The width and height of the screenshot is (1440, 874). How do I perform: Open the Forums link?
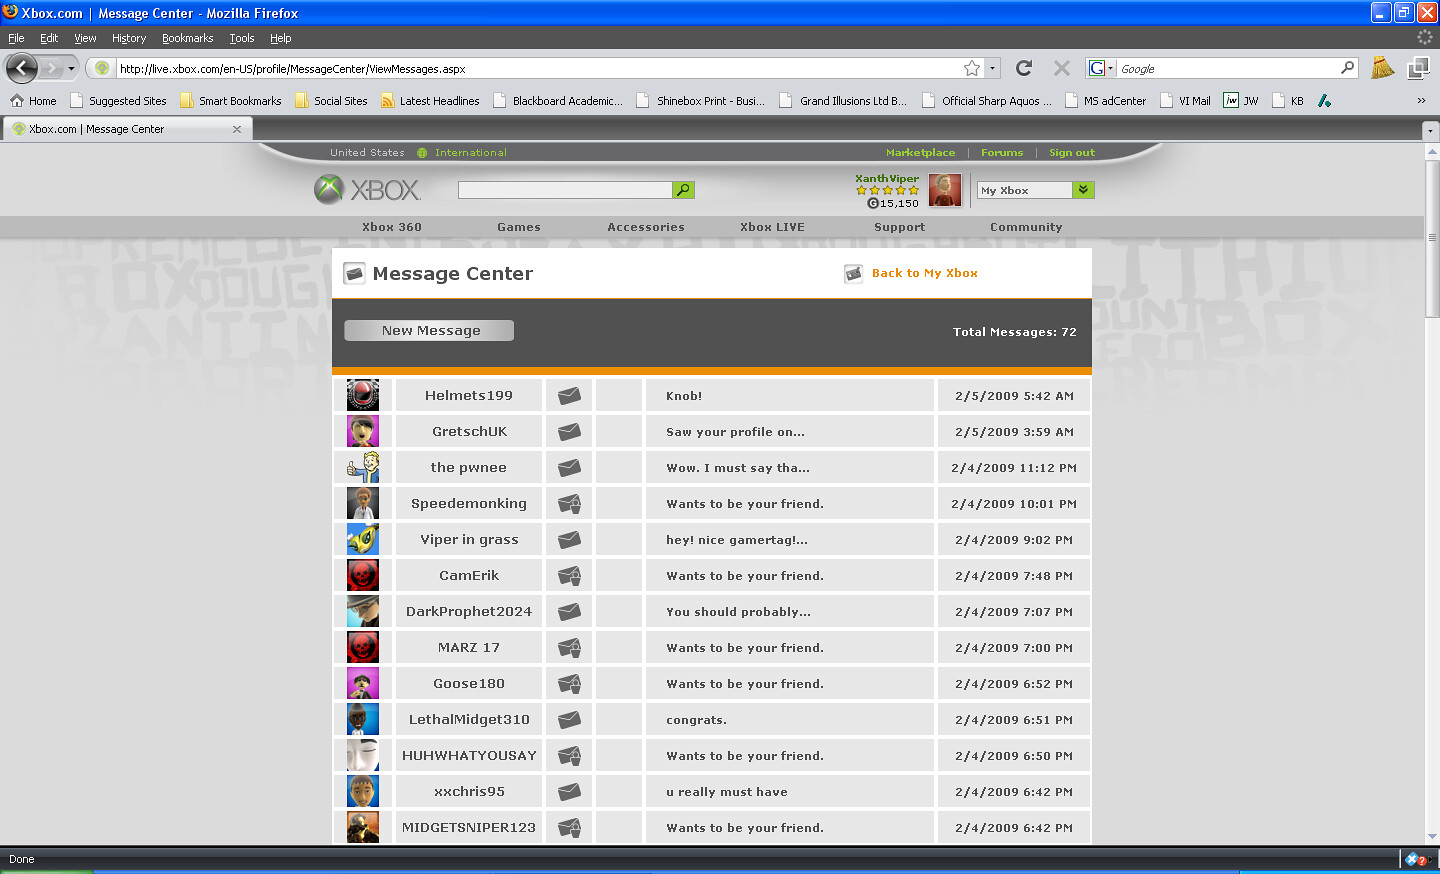(x=1002, y=153)
